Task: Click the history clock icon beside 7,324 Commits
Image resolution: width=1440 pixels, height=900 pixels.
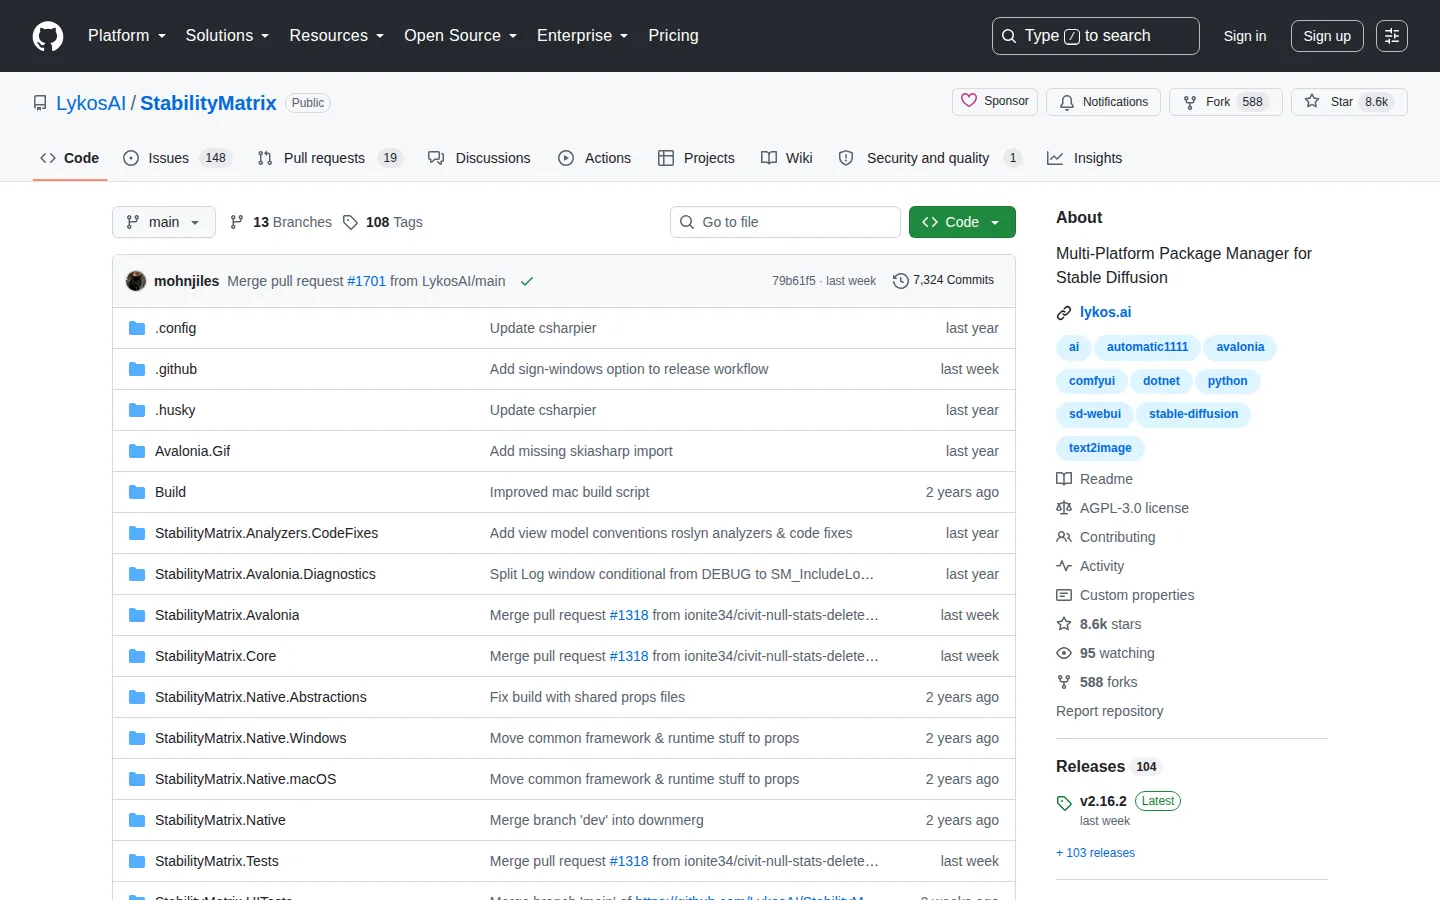Action: click(900, 281)
